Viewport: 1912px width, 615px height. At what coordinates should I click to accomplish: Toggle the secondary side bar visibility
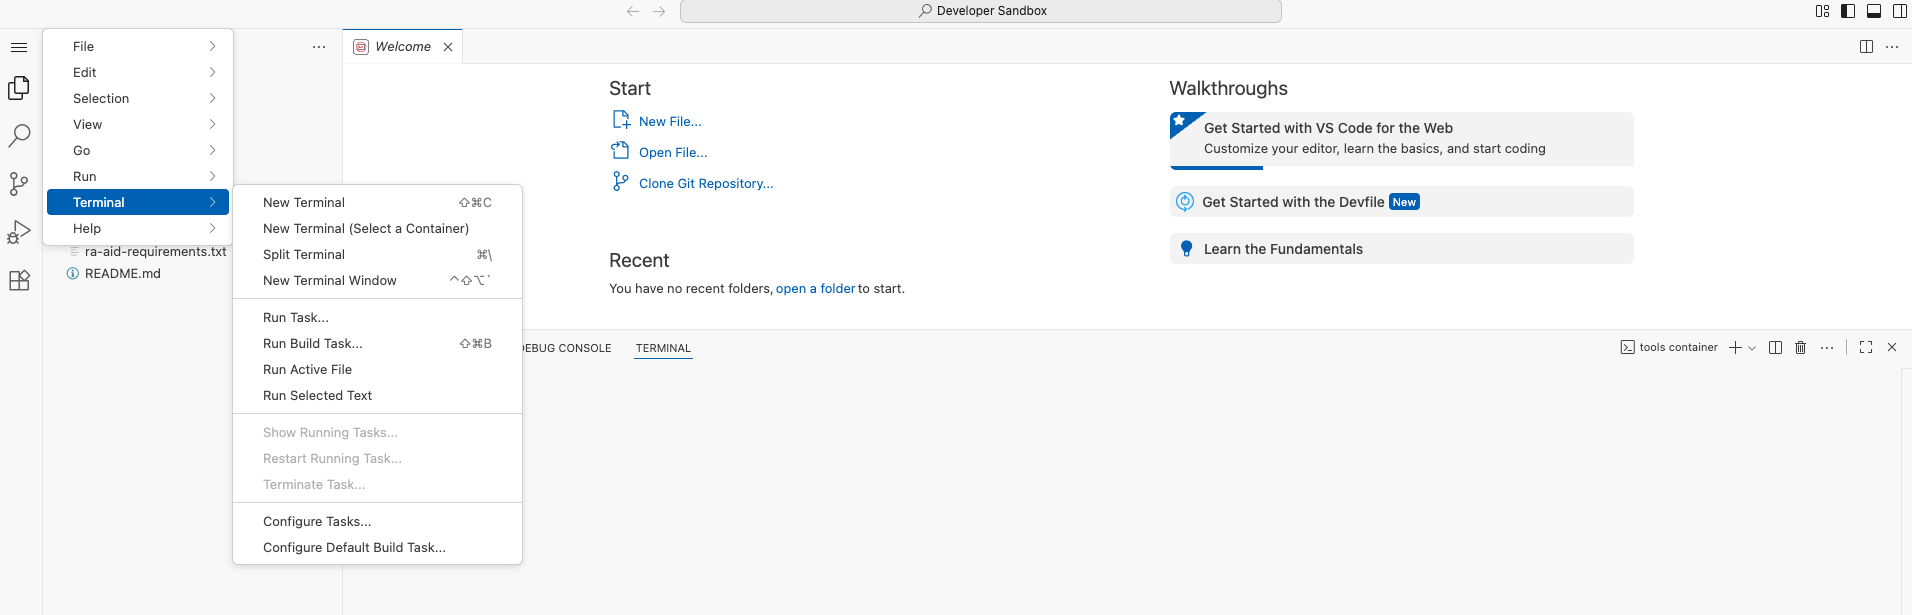tap(1900, 11)
